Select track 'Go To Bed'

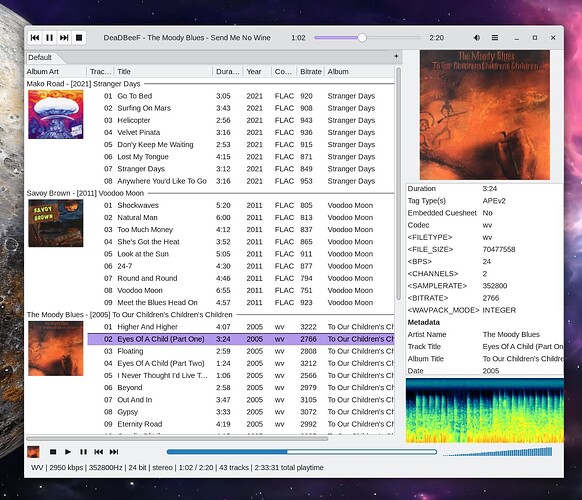pos(241,96)
